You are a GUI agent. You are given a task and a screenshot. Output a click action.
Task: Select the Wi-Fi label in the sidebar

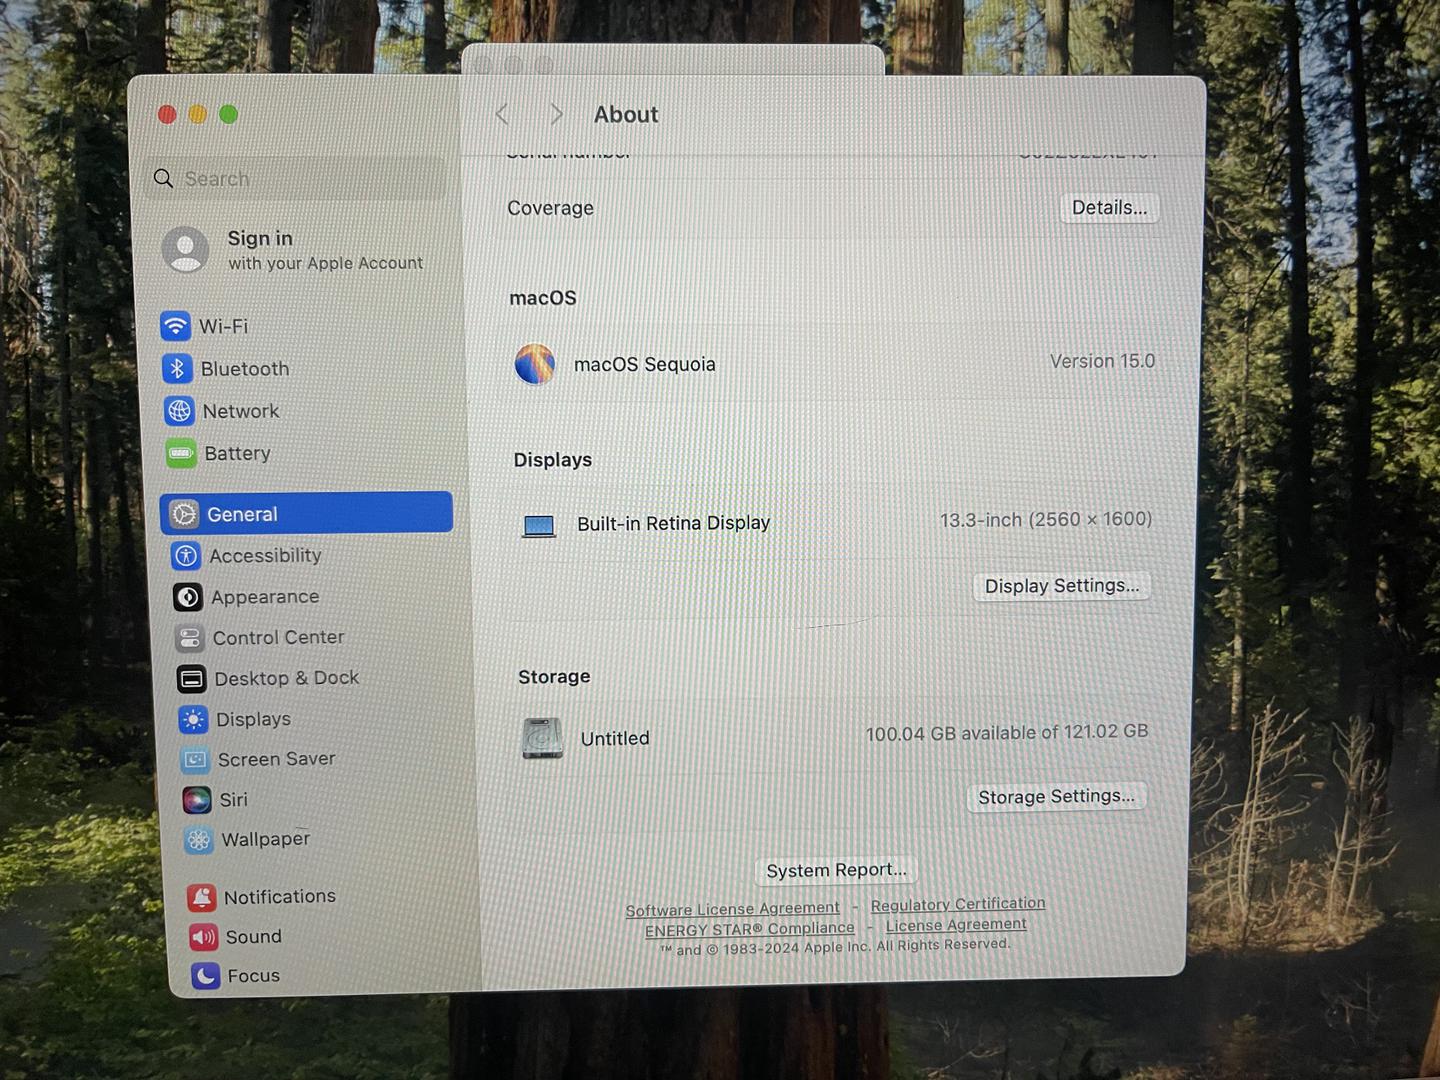tap(224, 326)
